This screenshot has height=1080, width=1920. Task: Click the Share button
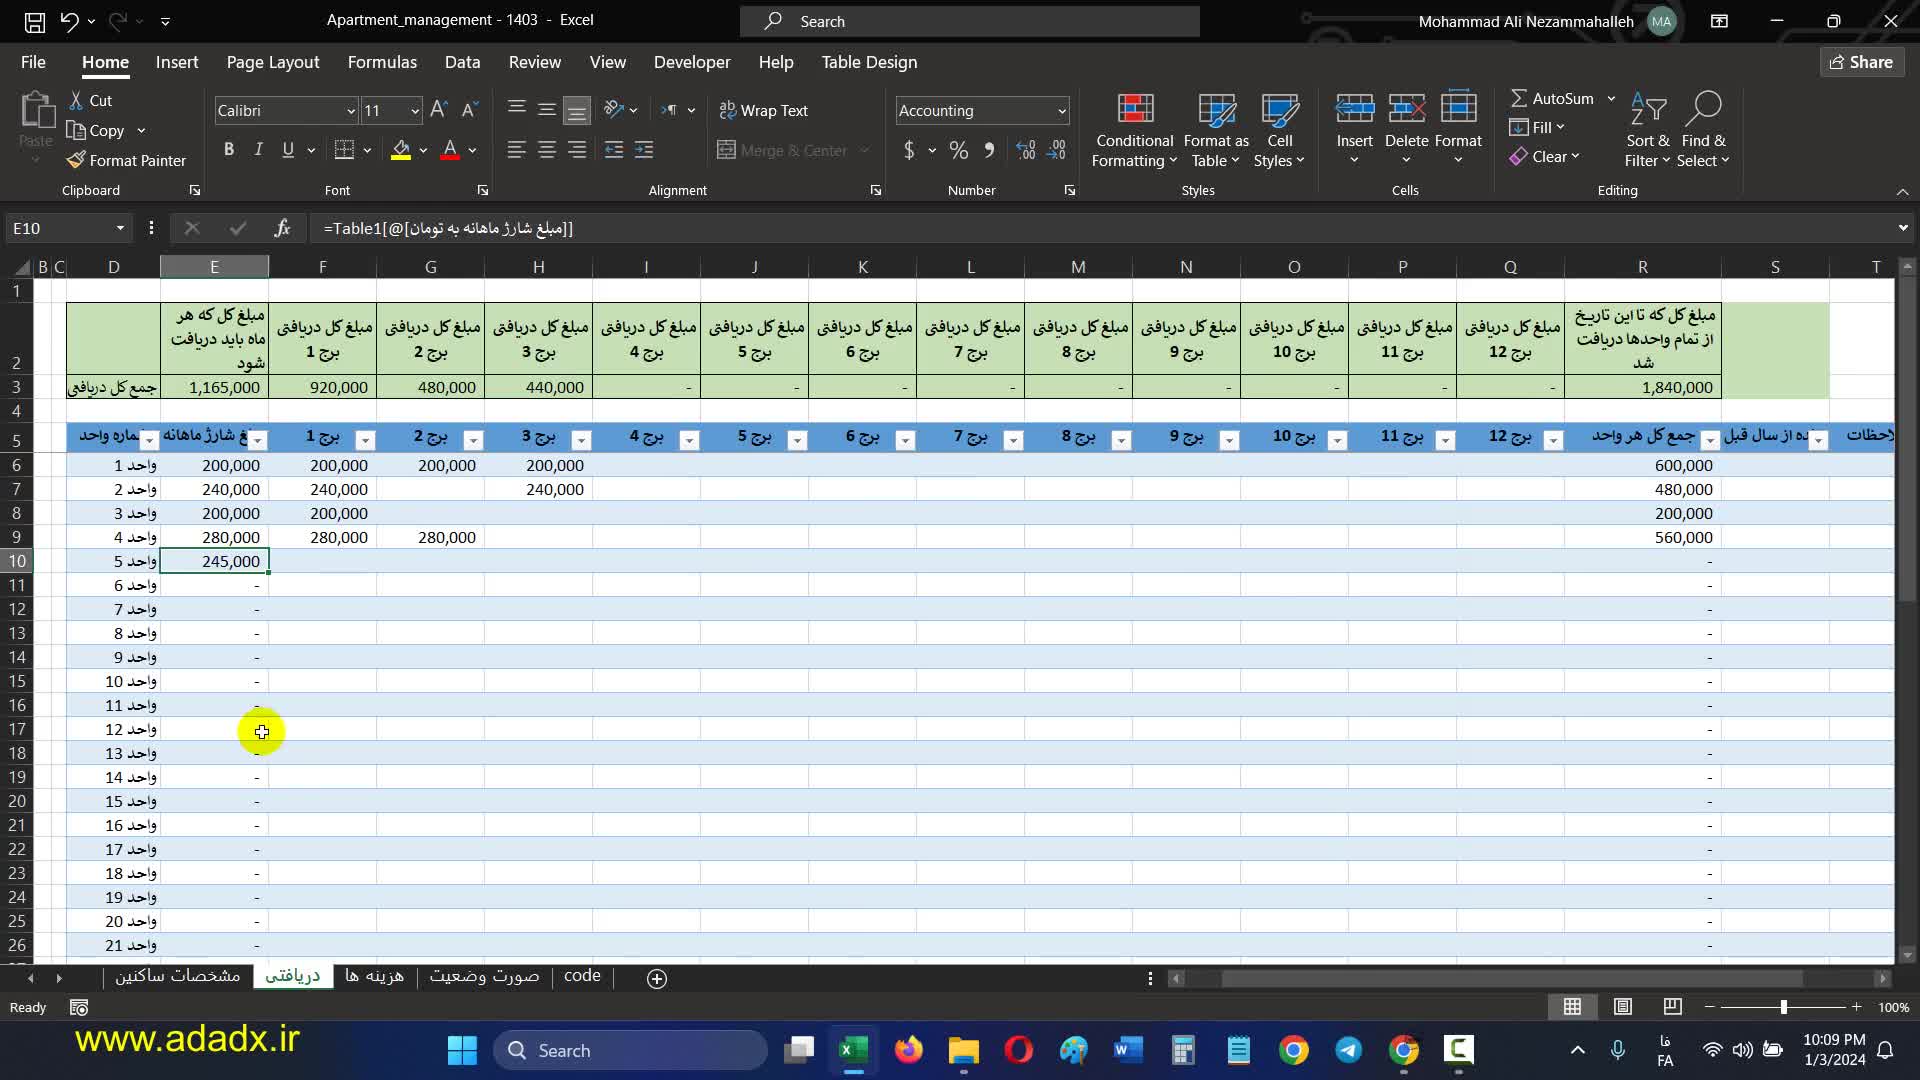tap(1861, 62)
